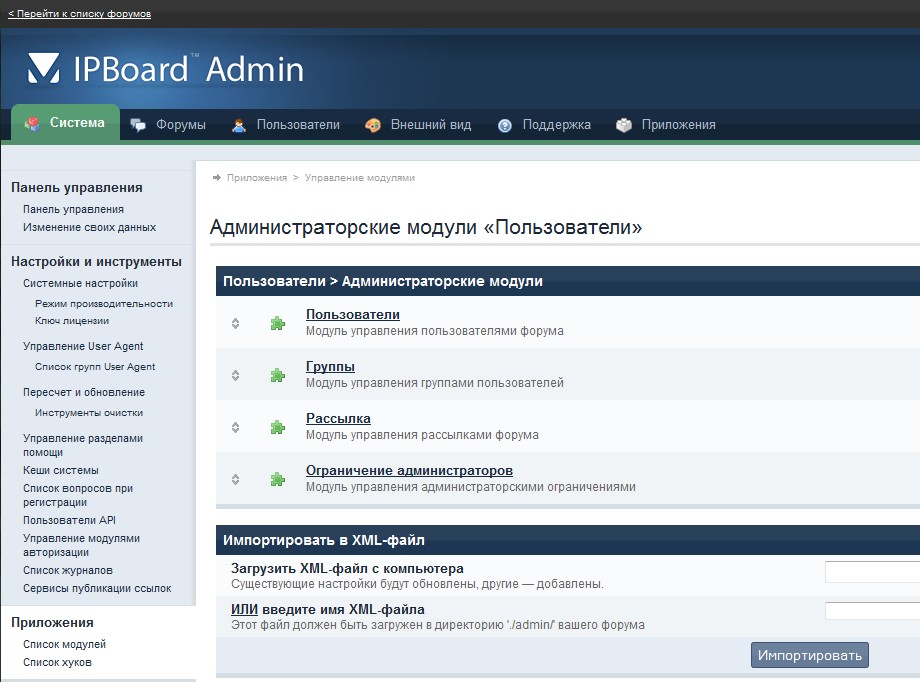
Task: Open Управление User Agent in sidebar
Action: 83,346
